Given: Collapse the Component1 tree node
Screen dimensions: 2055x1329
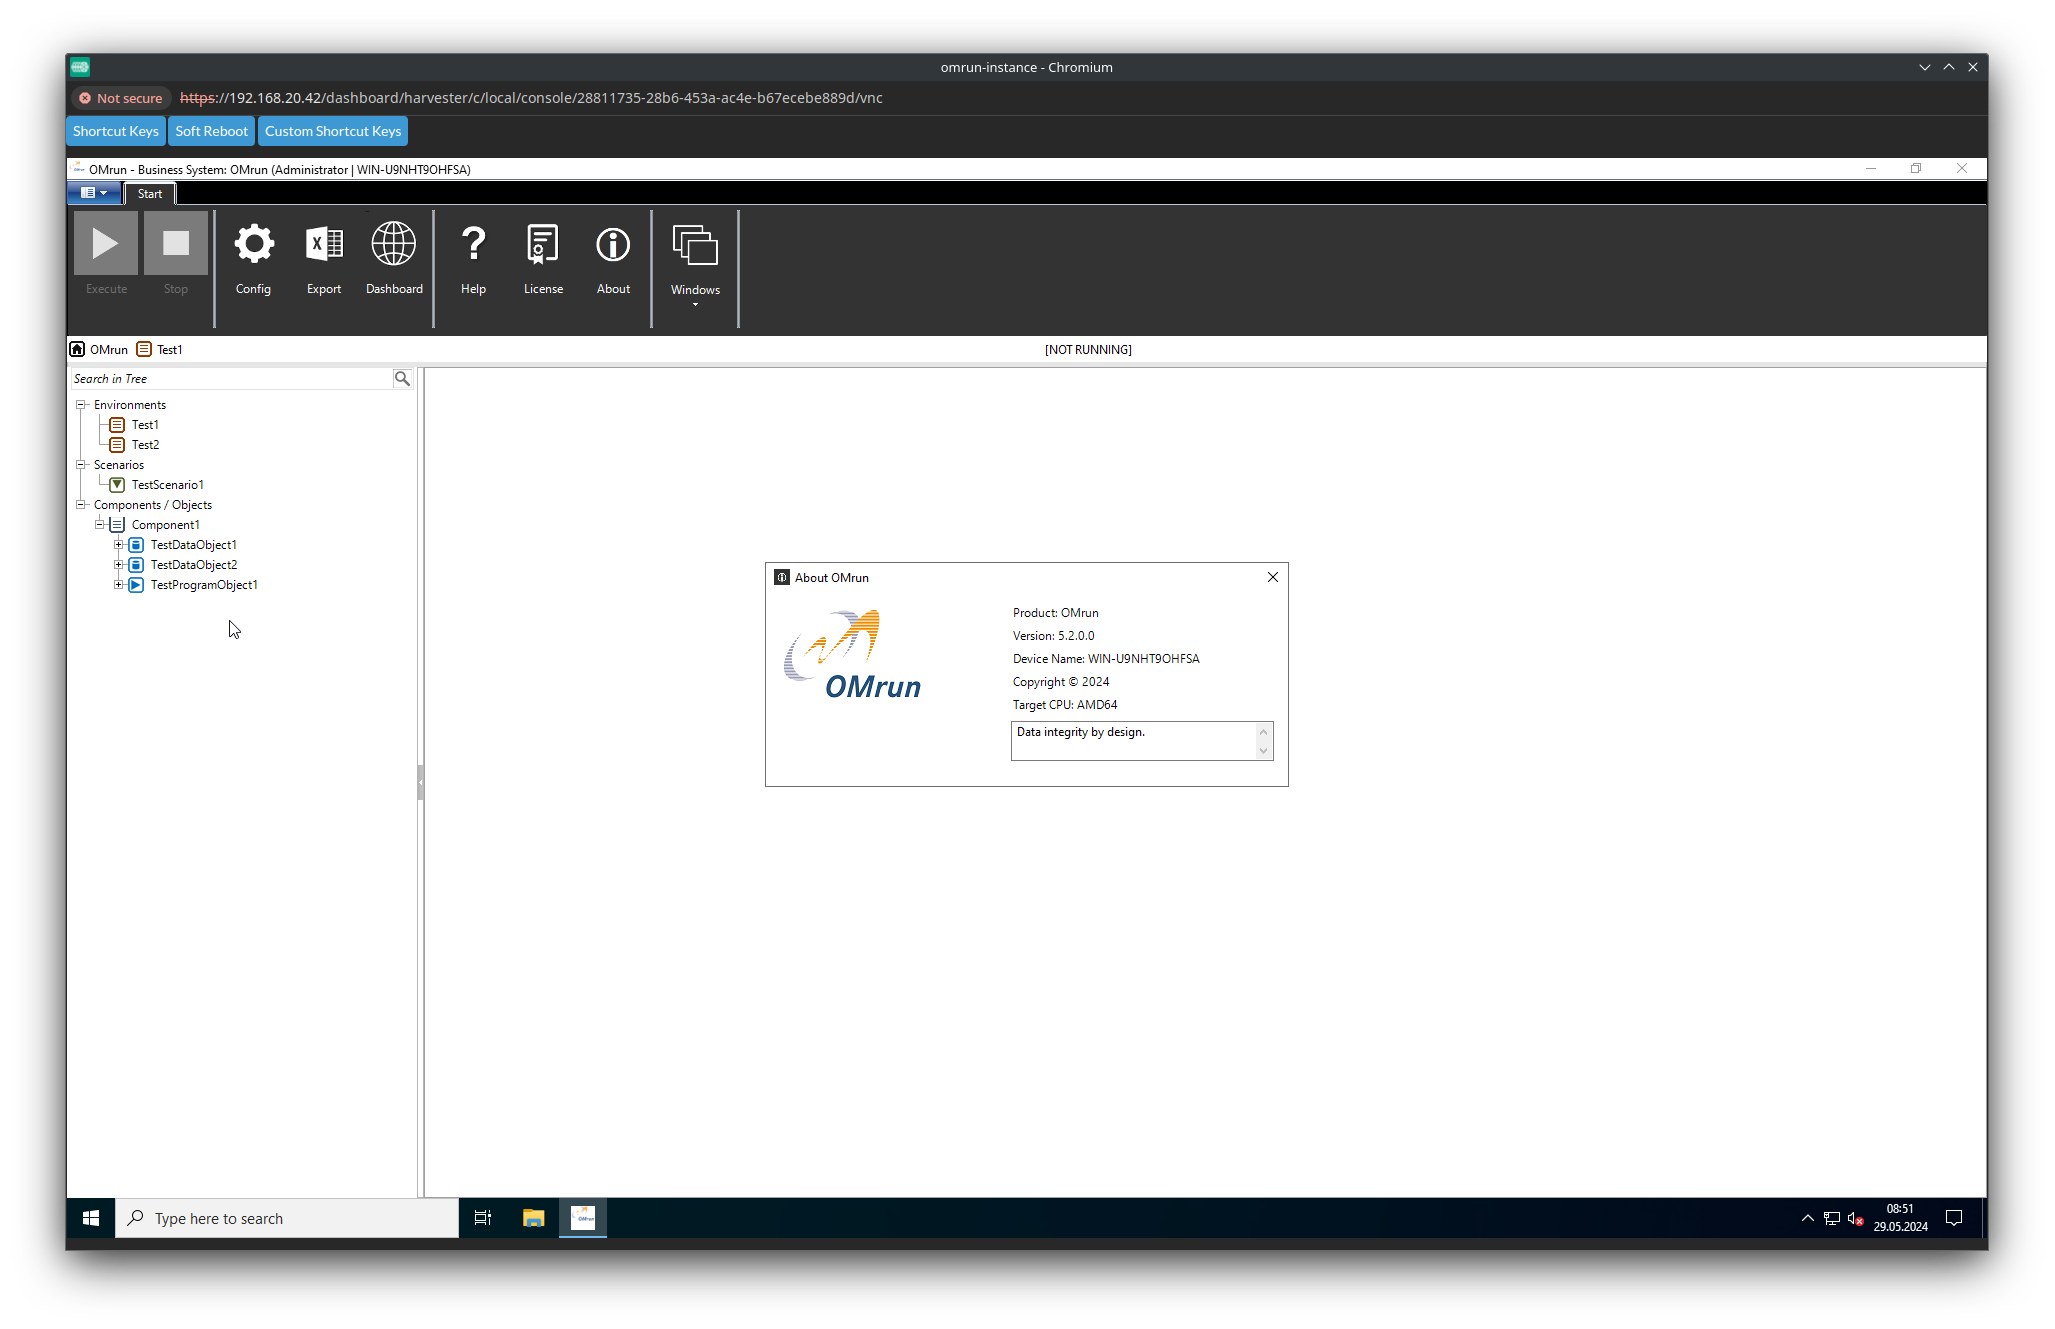Looking at the screenshot, I should pos(99,525).
